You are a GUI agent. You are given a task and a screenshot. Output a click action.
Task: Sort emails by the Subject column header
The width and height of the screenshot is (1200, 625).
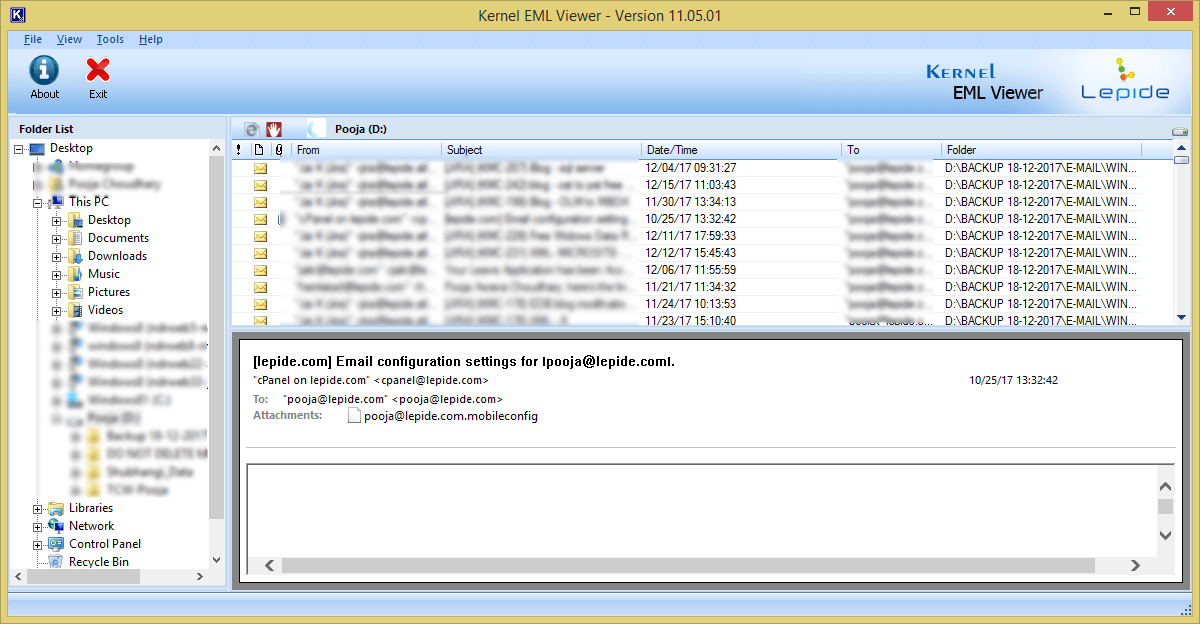click(542, 150)
